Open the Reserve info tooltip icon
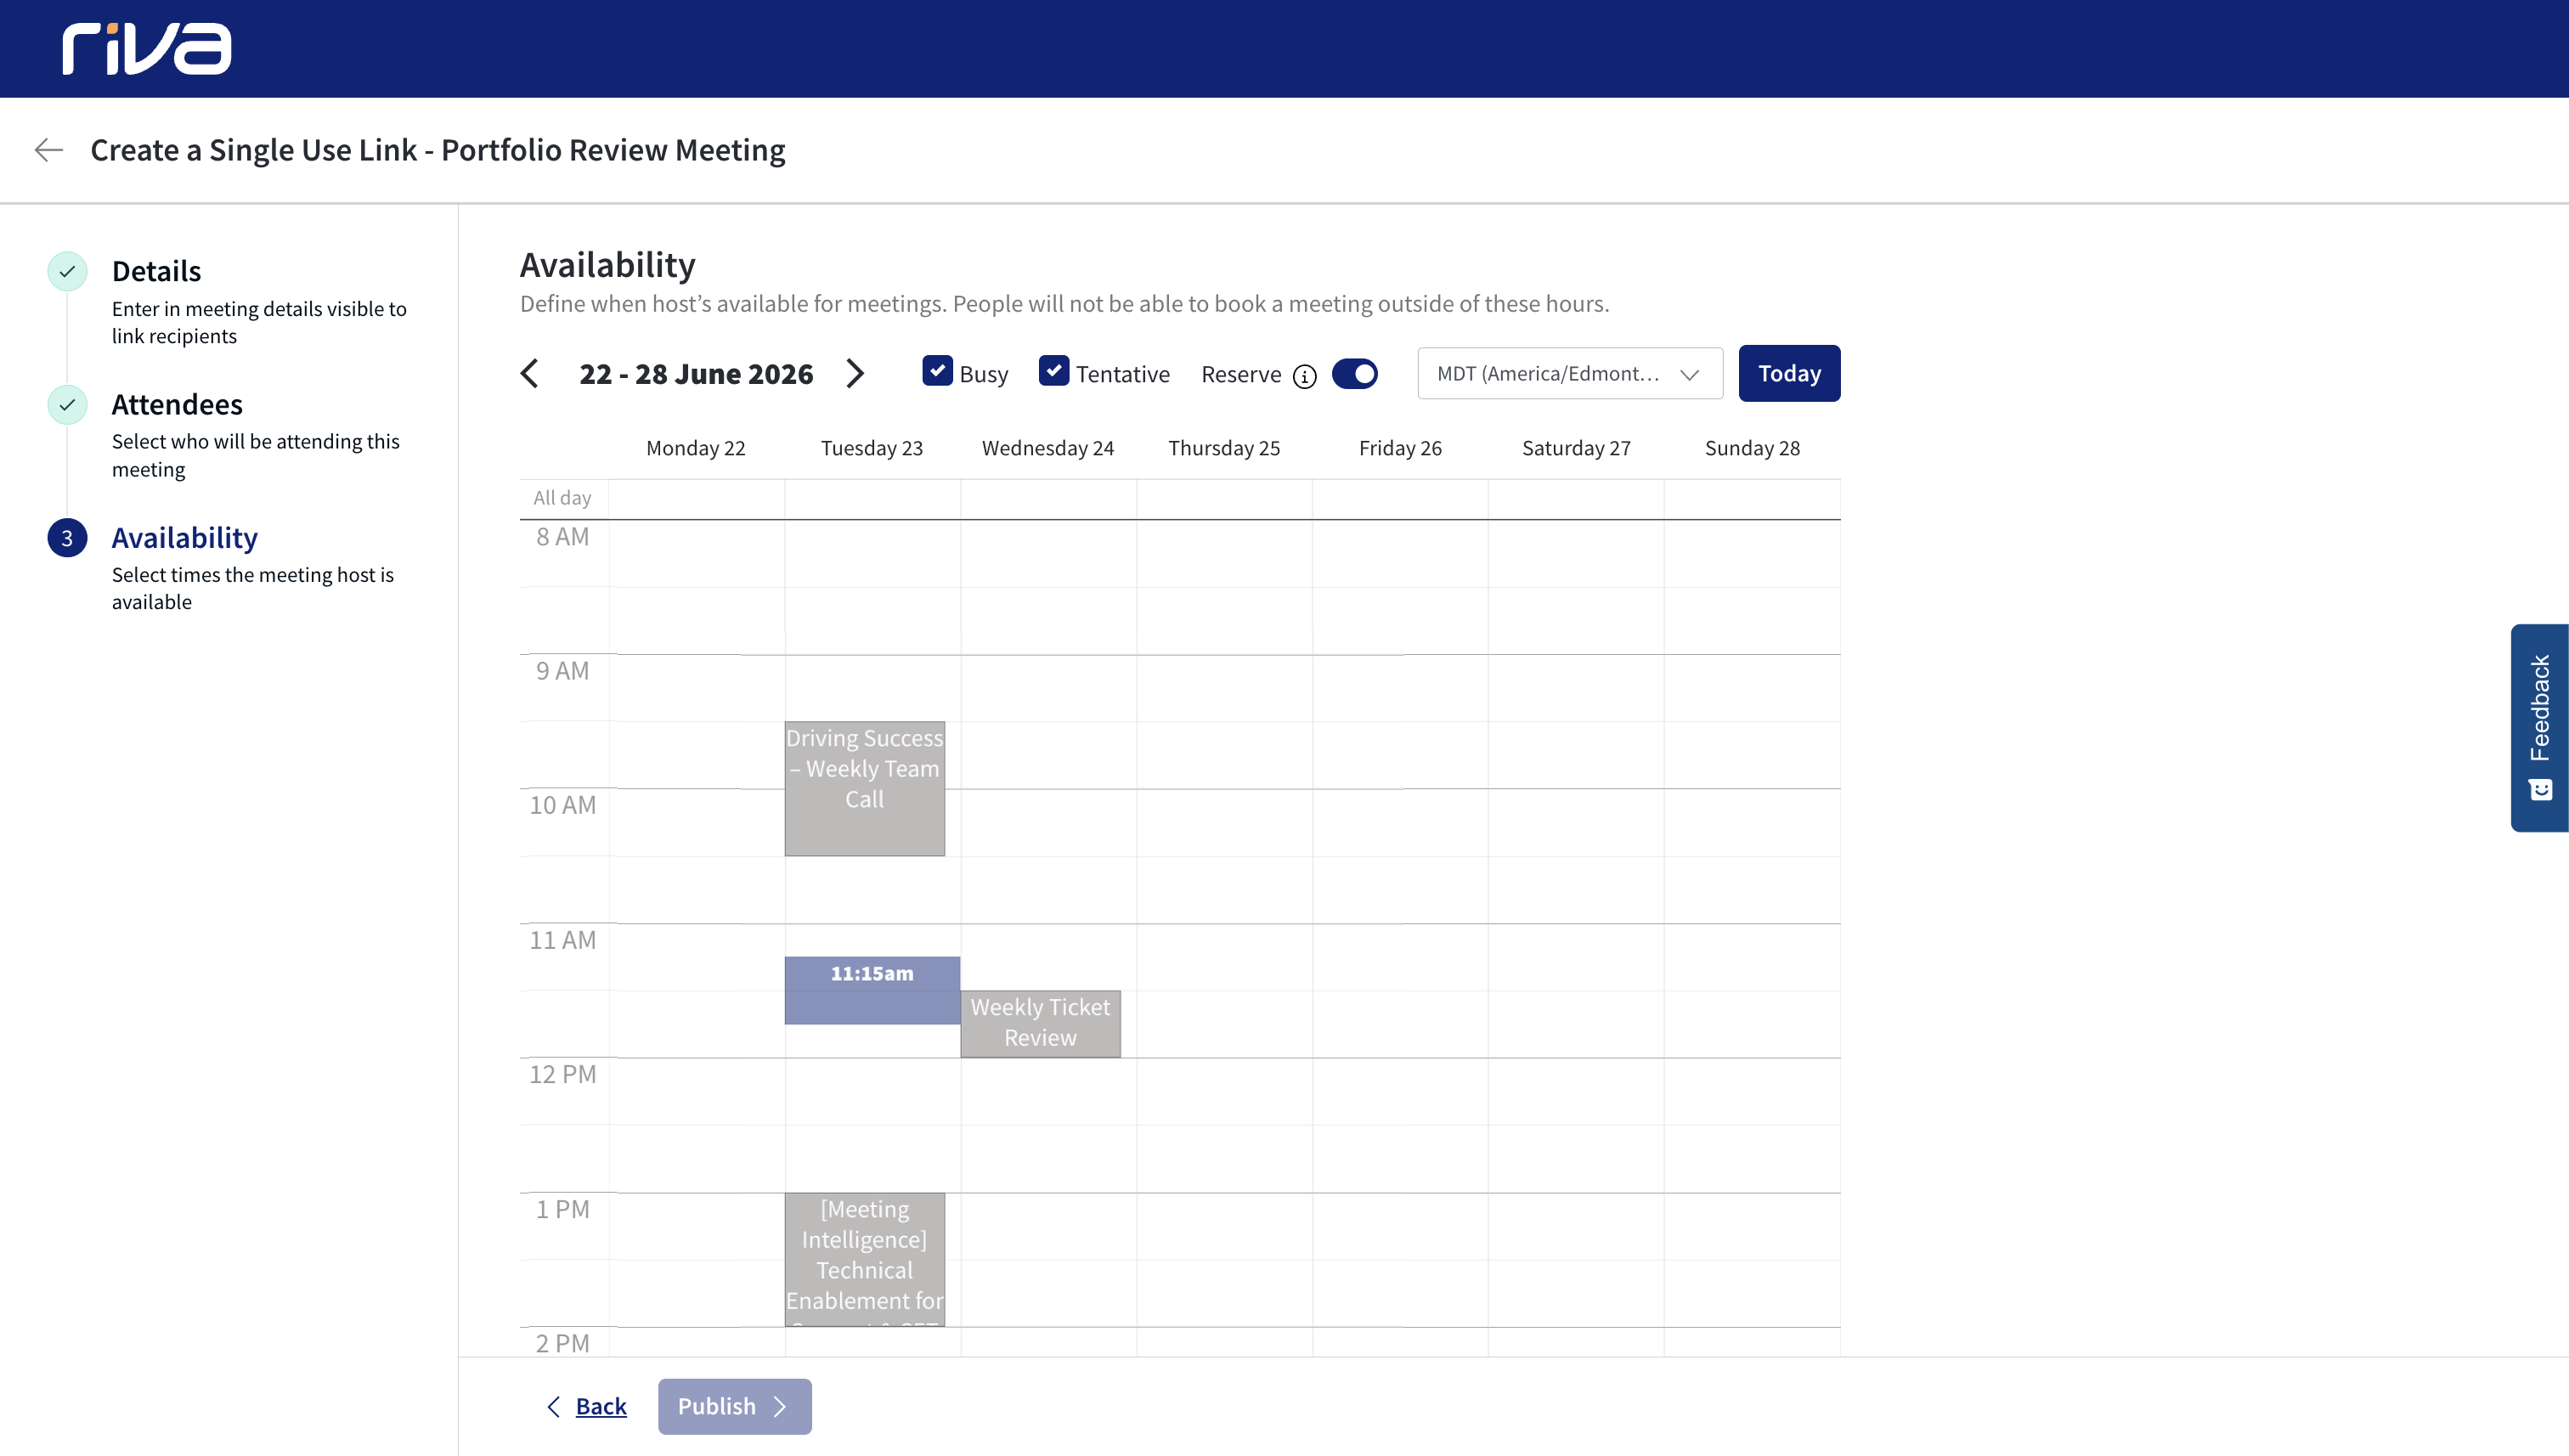This screenshot has height=1456, width=2569. (1304, 376)
